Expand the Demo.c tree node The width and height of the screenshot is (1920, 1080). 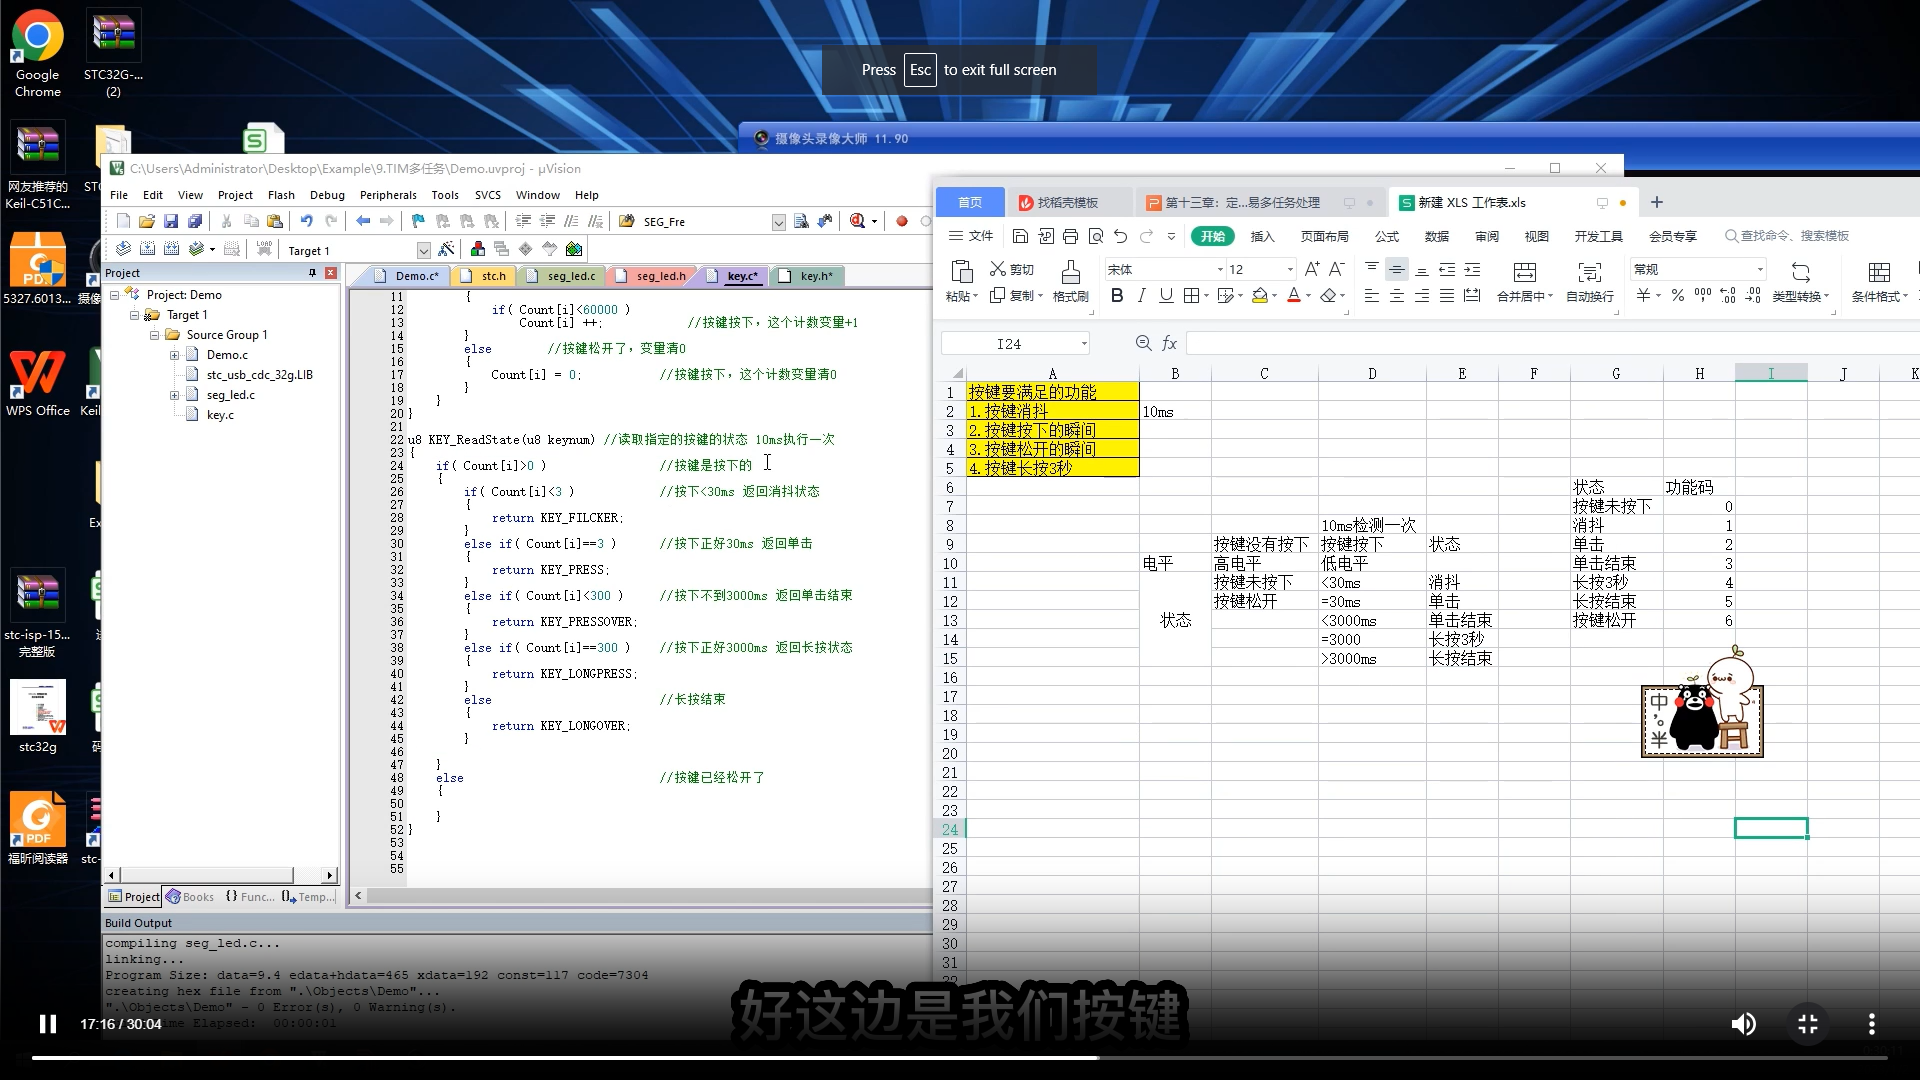(174, 355)
